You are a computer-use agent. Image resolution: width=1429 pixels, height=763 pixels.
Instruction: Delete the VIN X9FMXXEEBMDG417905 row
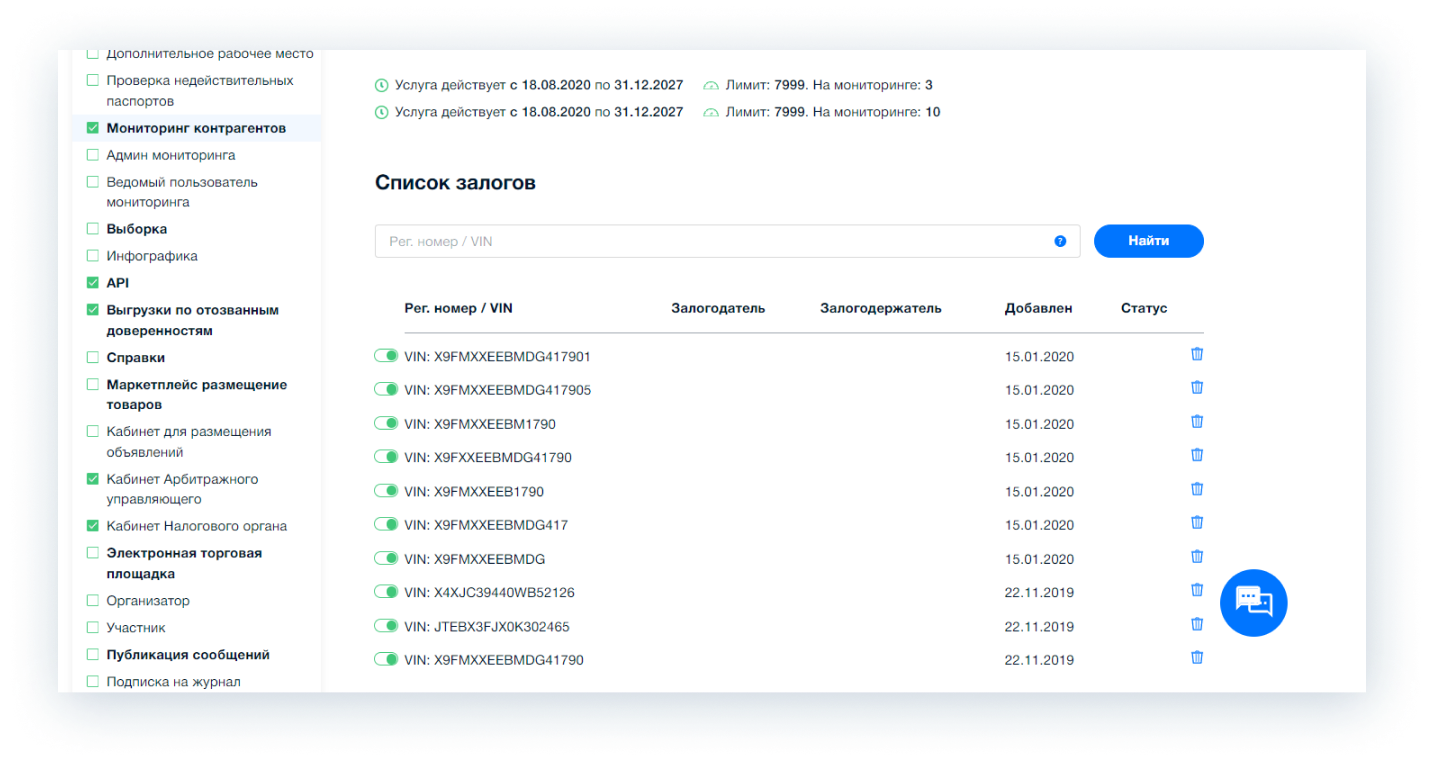pyautogui.click(x=1197, y=388)
